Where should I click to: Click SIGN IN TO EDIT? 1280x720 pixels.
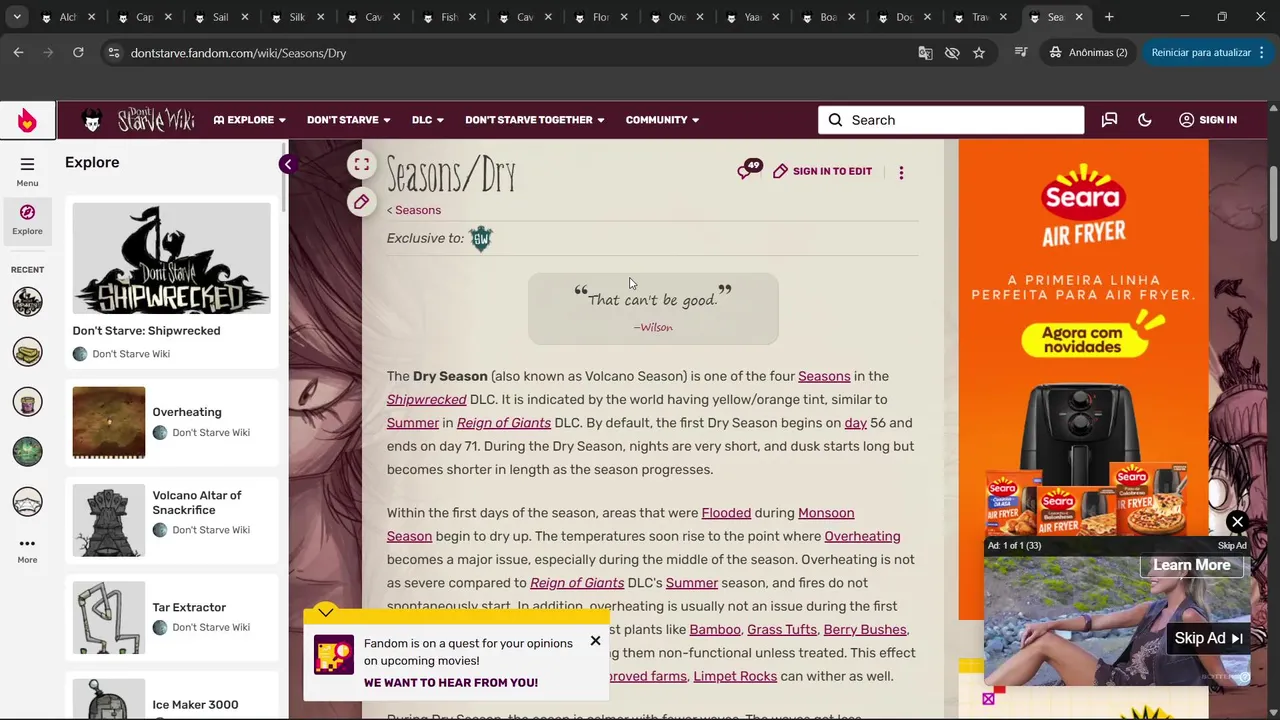tap(822, 171)
